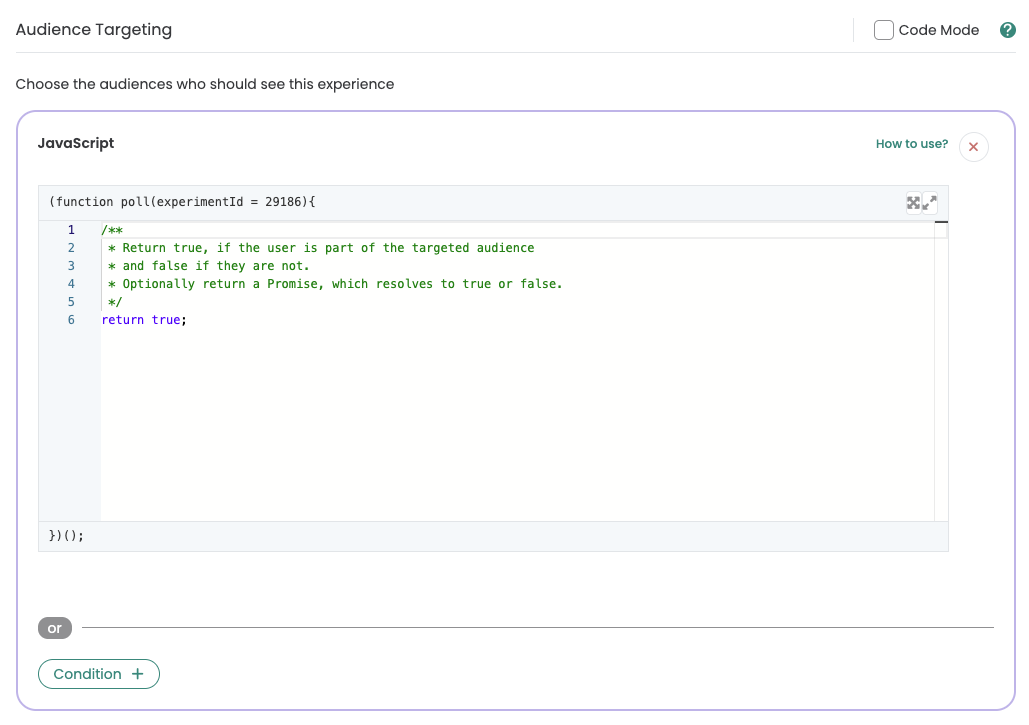Click comment line 'Return true, if the user'

point(321,248)
